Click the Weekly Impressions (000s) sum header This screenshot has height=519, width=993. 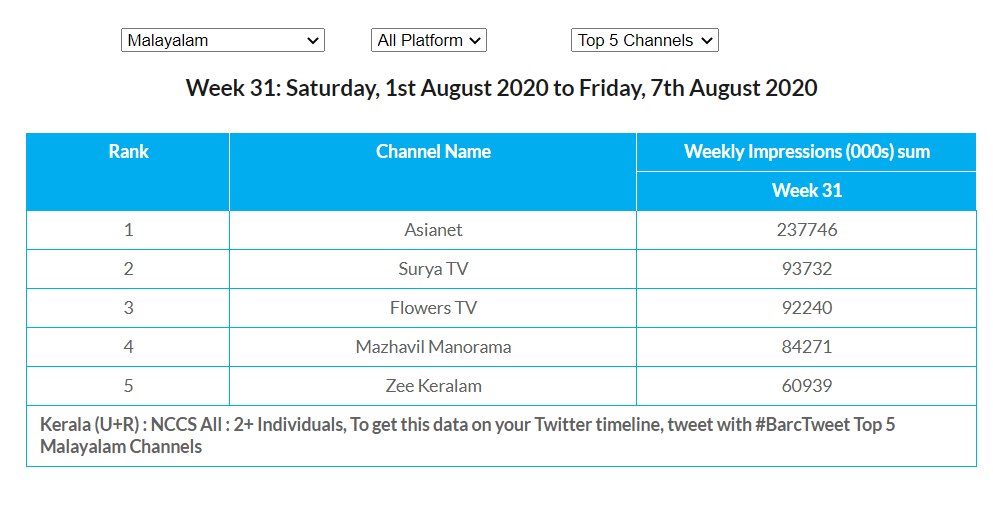click(806, 152)
